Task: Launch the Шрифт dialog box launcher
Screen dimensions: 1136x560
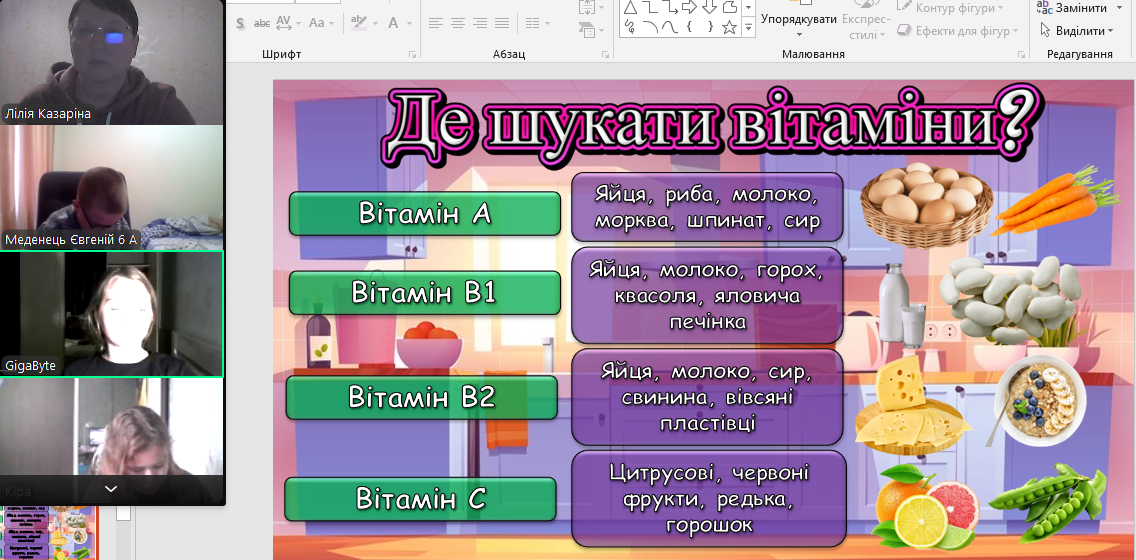Action: (x=412, y=54)
